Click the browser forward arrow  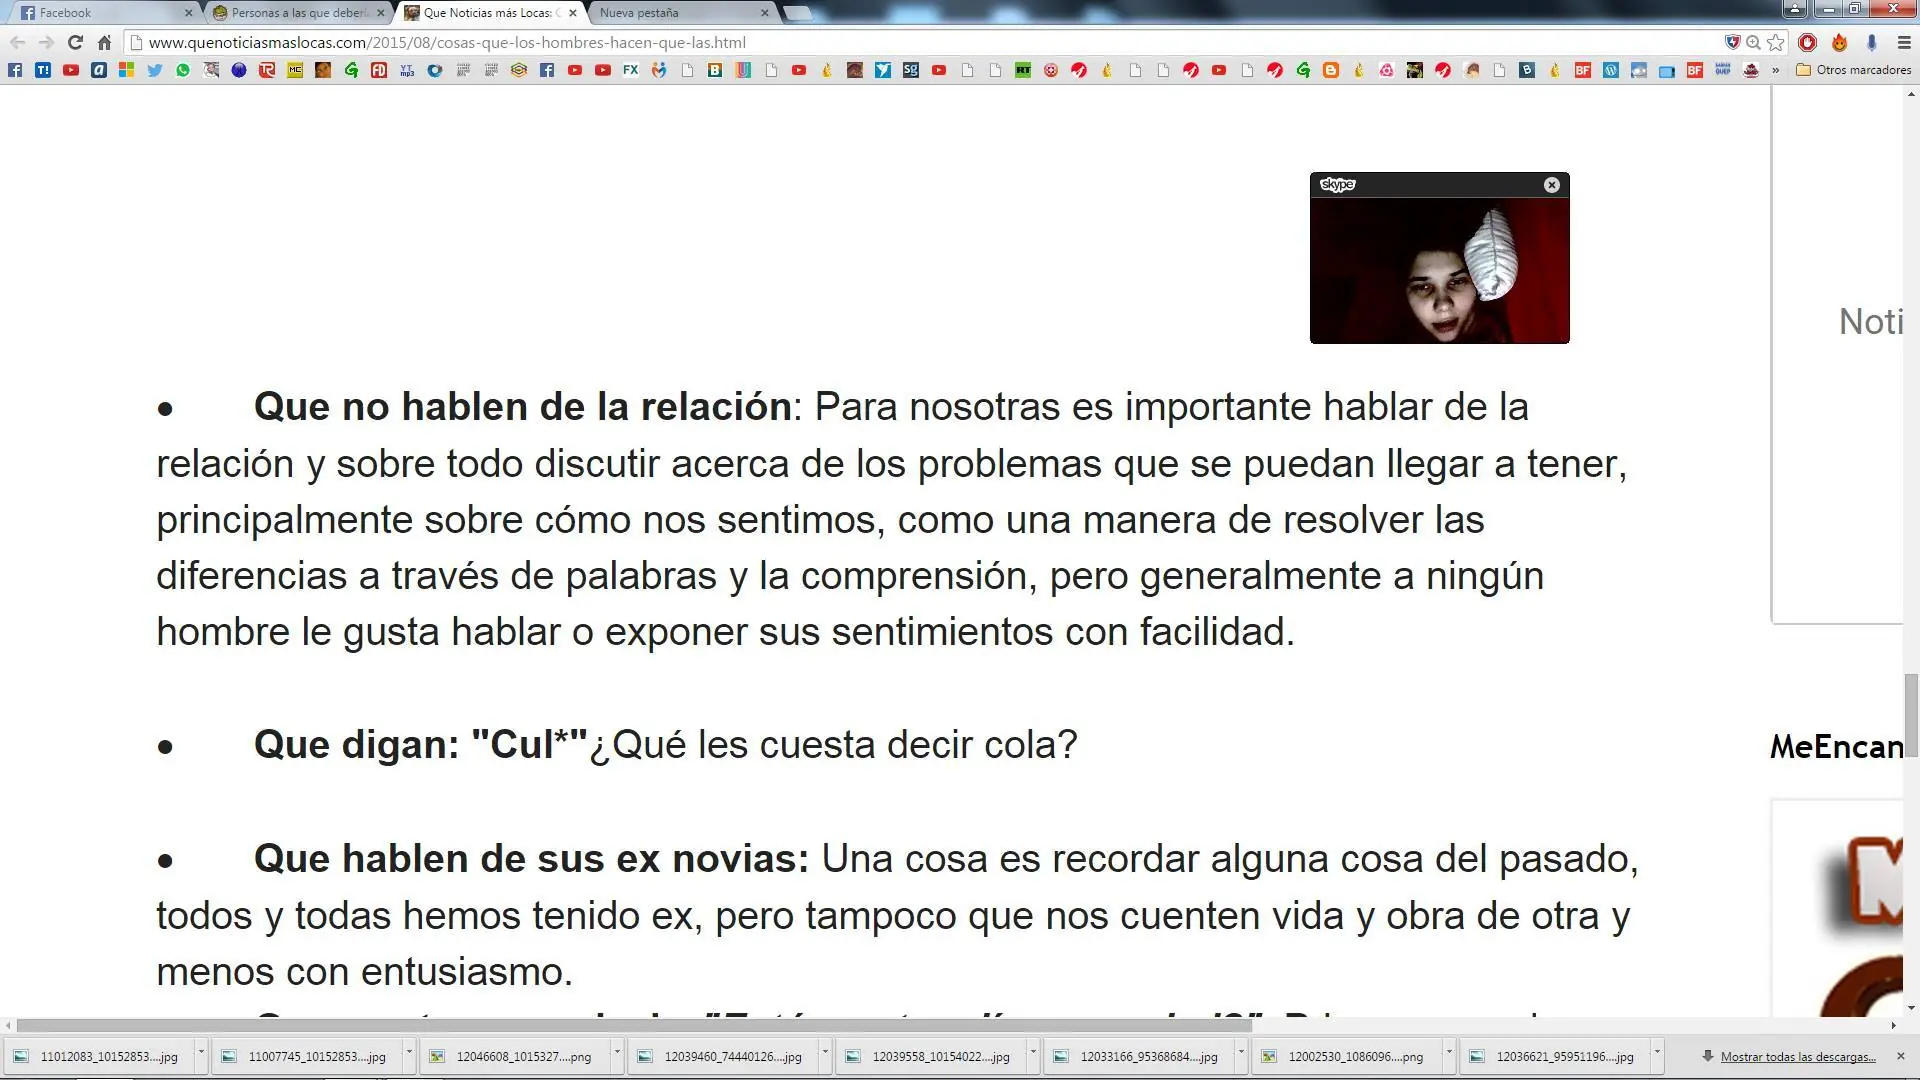pyautogui.click(x=46, y=43)
